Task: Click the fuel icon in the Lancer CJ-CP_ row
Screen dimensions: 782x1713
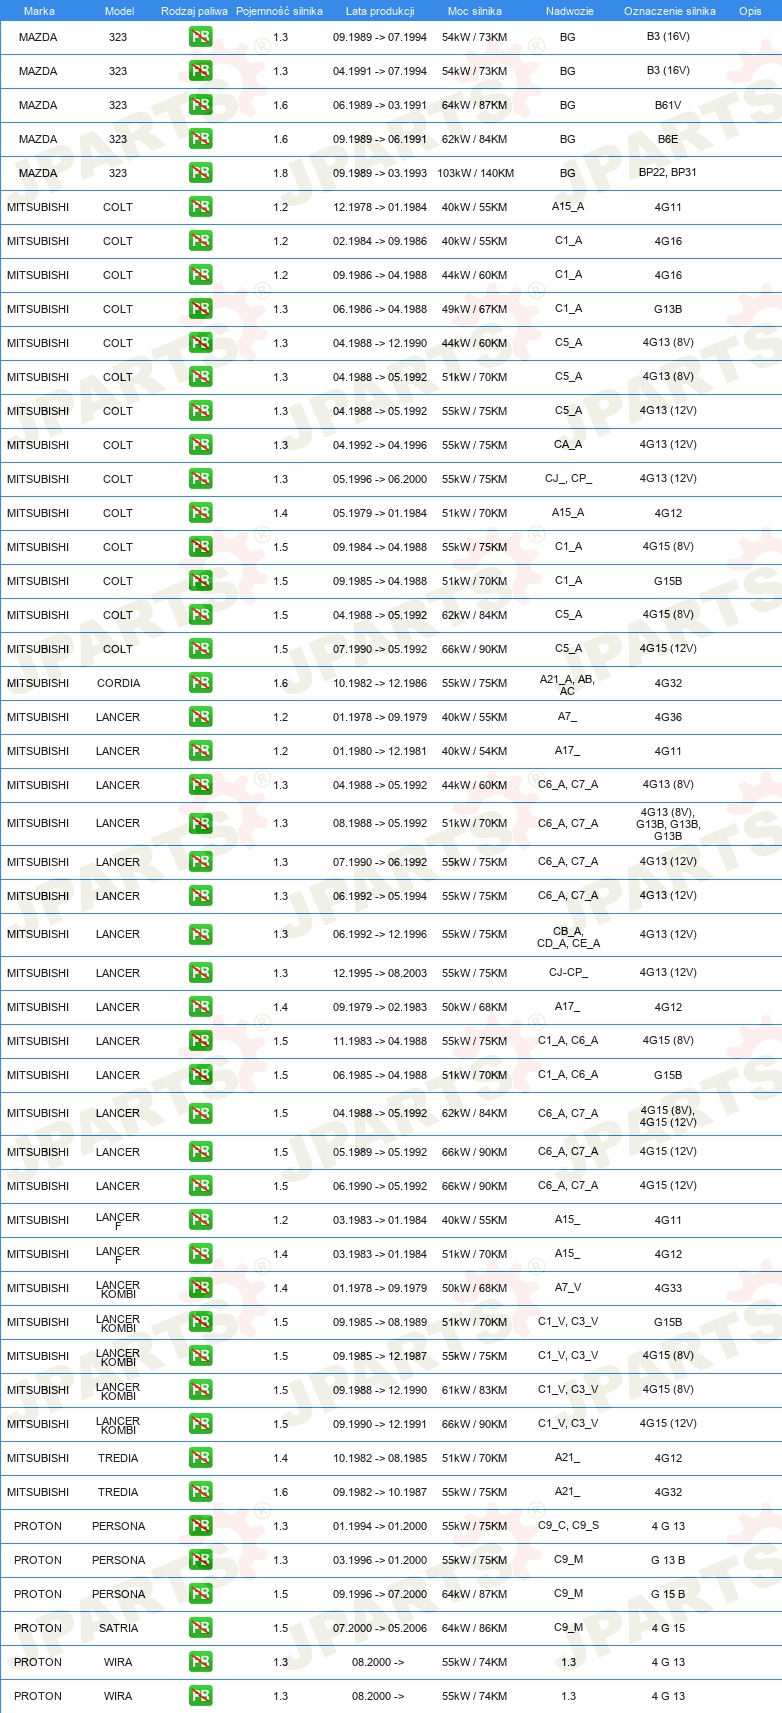Action: tap(201, 973)
